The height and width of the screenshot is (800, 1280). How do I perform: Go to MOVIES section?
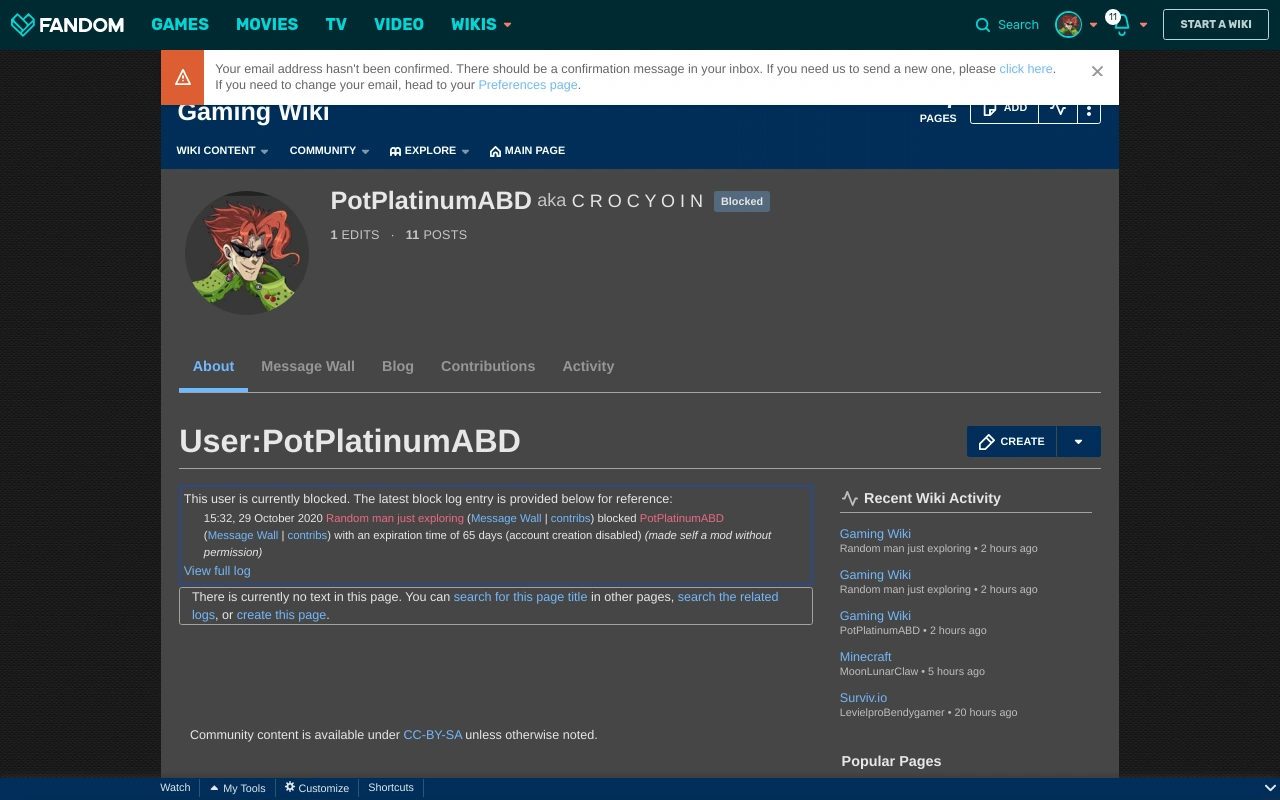pyautogui.click(x=267, y=24)
